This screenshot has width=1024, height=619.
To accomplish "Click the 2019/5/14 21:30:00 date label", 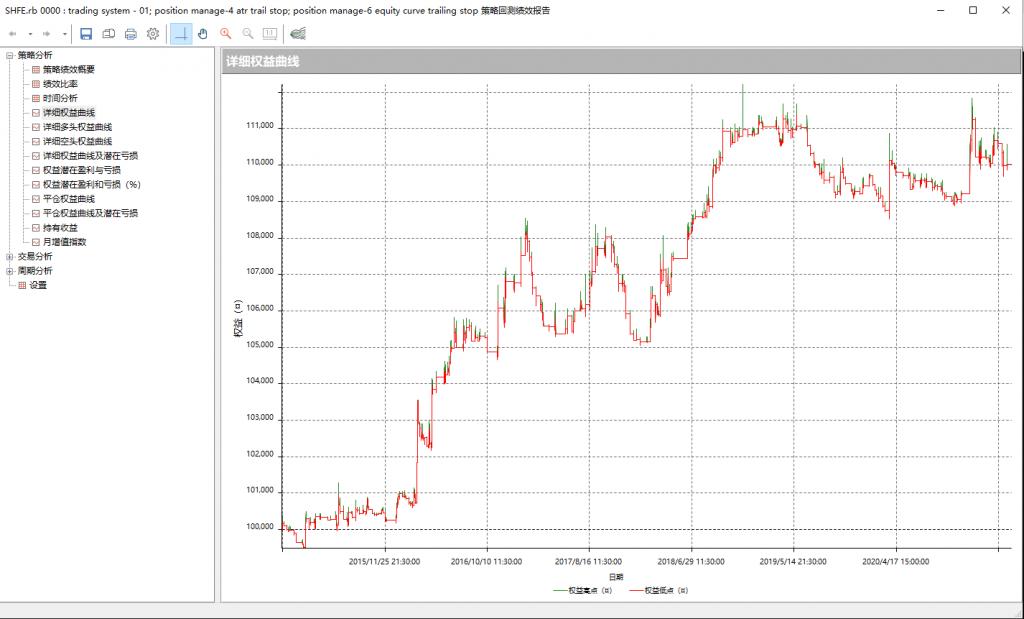I will point(793,562).
